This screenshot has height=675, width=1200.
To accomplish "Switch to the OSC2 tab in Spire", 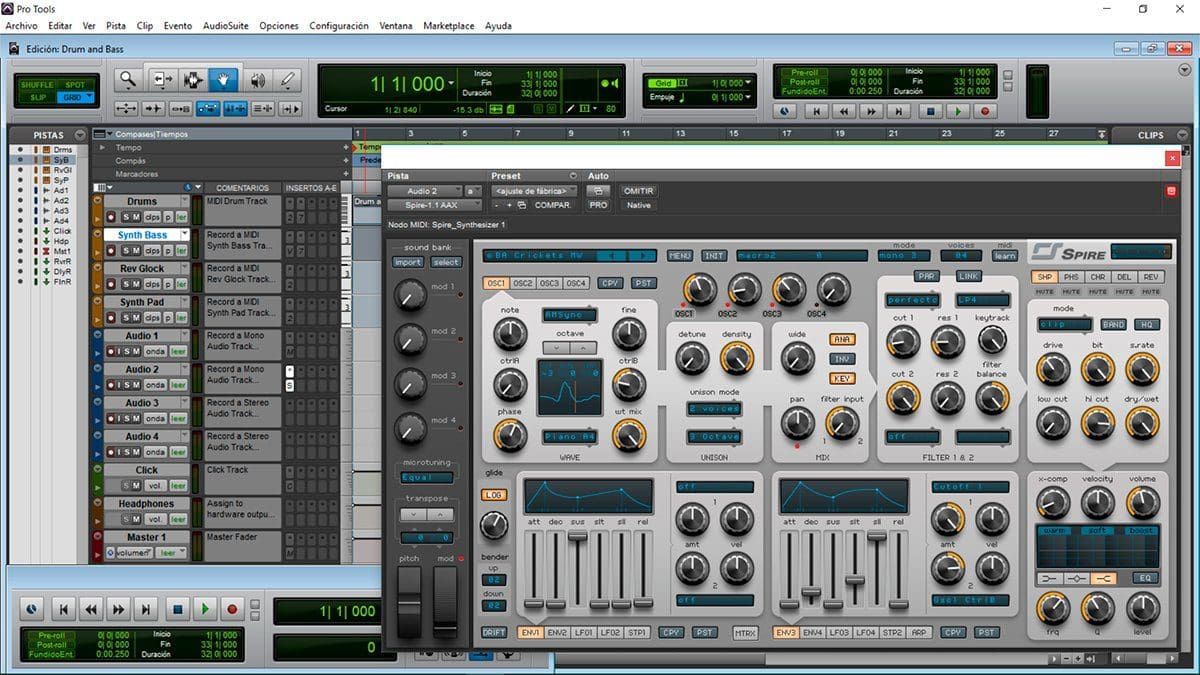I will click(x=522, y=283).
